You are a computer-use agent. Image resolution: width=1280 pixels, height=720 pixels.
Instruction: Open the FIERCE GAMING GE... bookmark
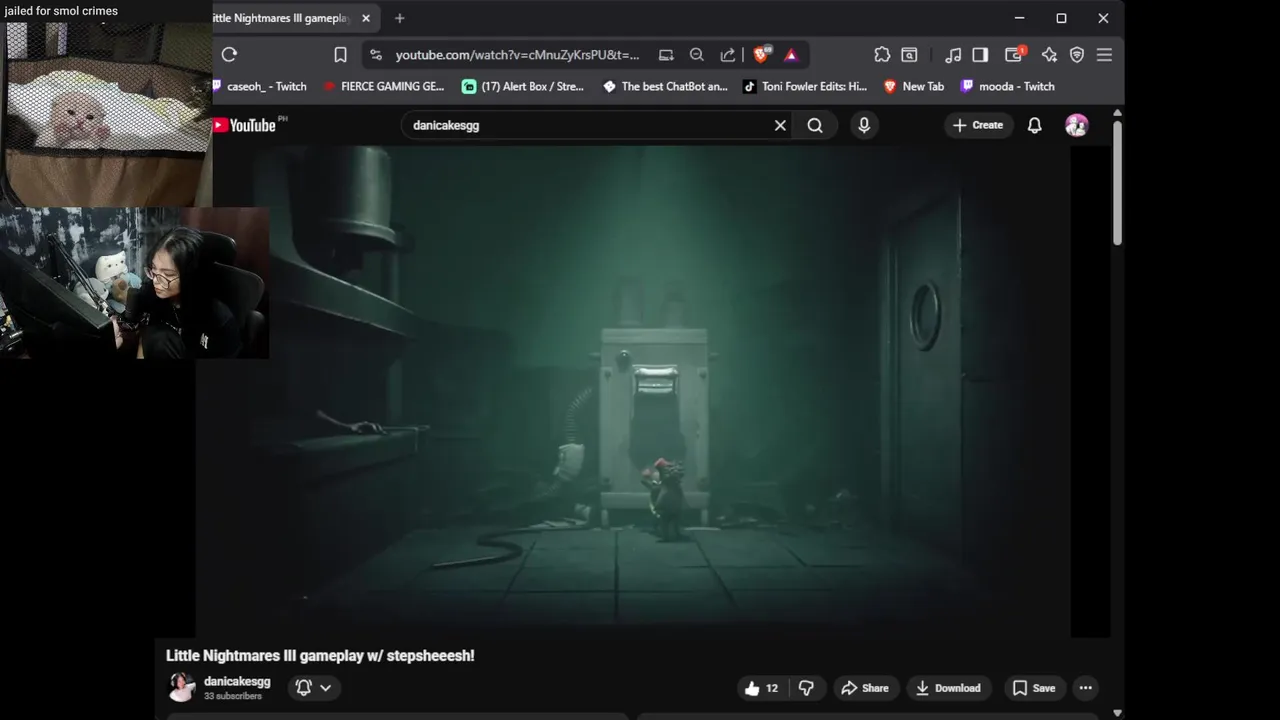point(384,86)
